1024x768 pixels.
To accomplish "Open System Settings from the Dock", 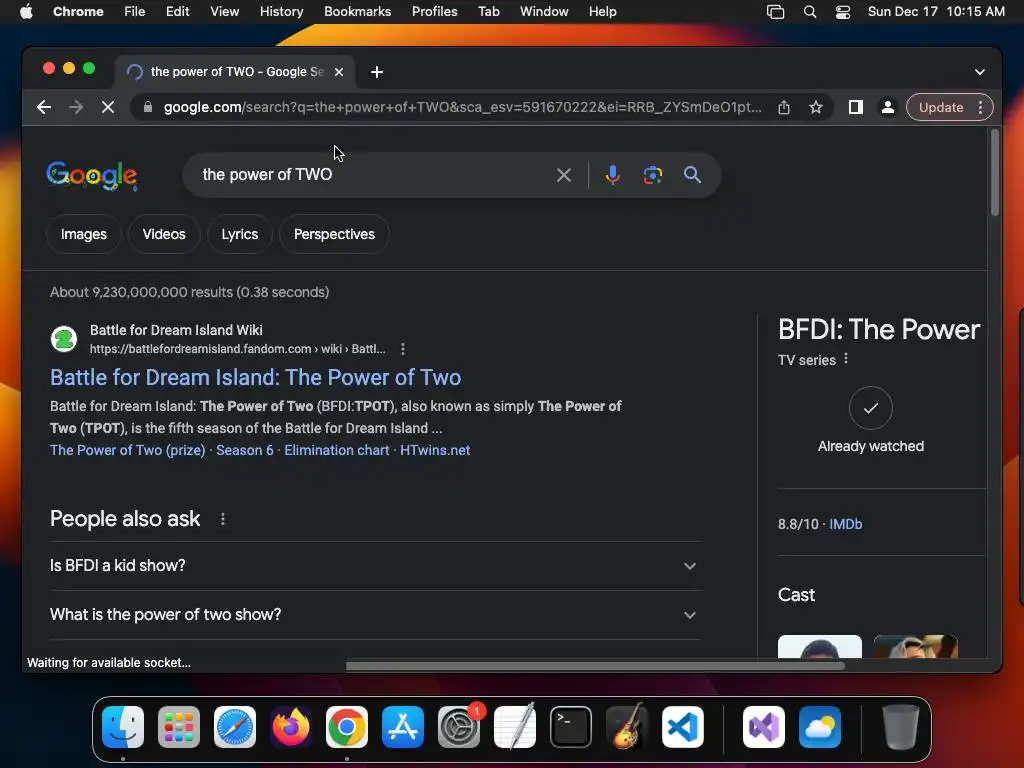I will coord(459,727).
